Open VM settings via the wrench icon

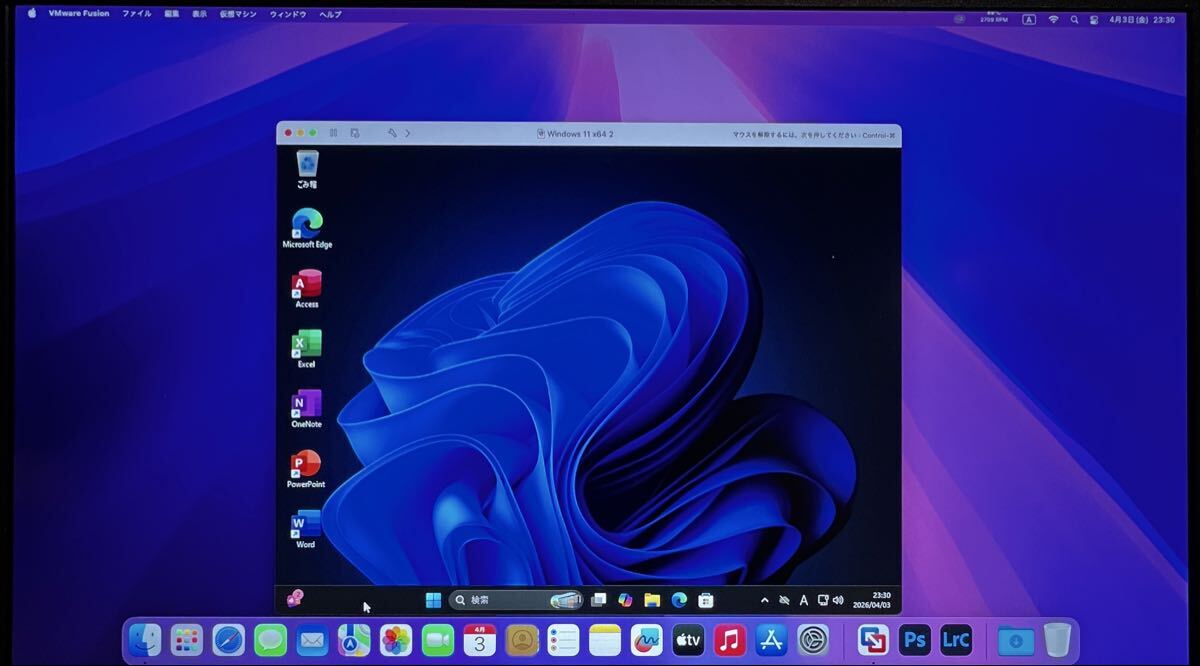(392, 133)
